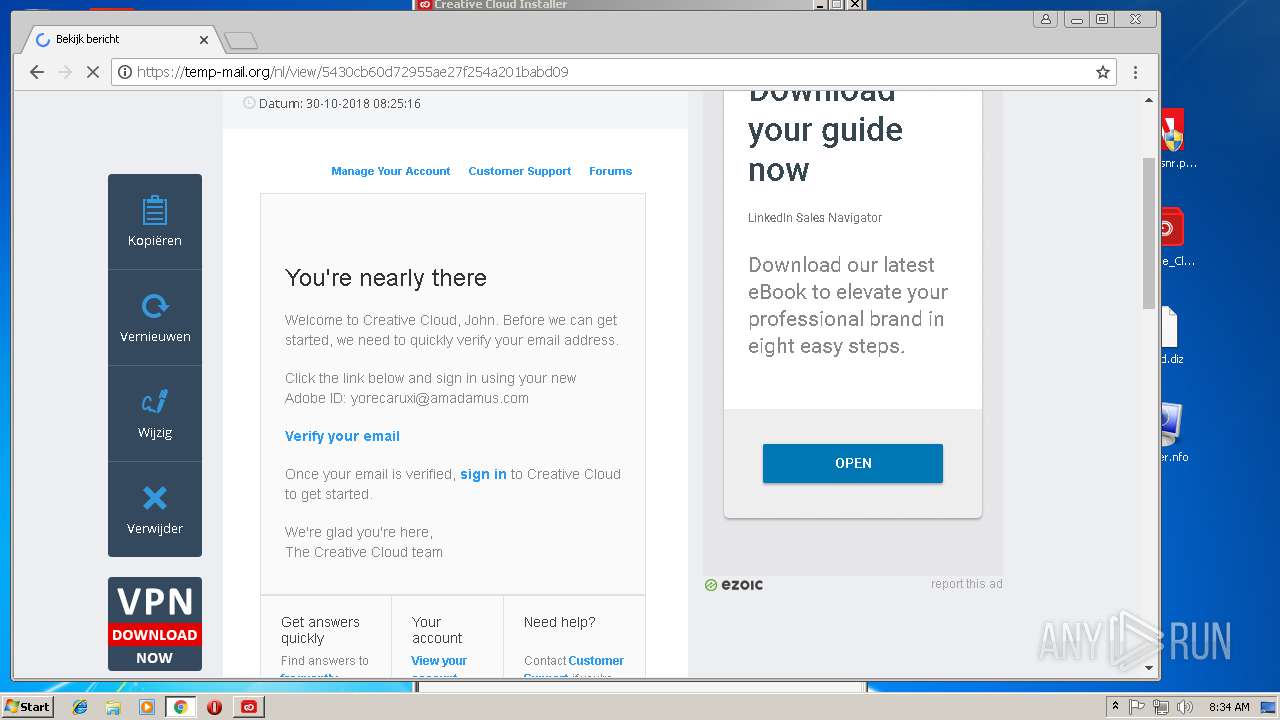Click the Verify your email link
This screenshot has width=1280, height=720.
(342, 436)
